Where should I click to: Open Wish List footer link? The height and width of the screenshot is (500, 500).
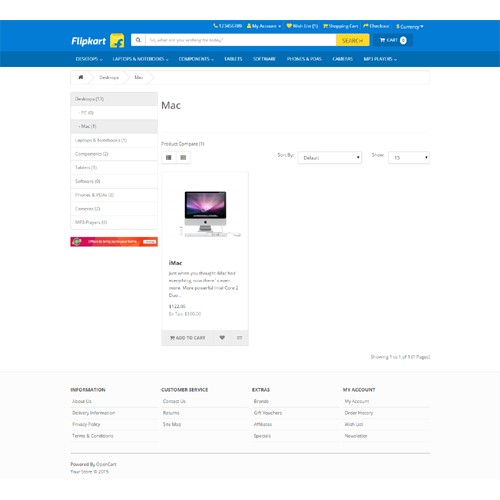[x=354, y=424]
